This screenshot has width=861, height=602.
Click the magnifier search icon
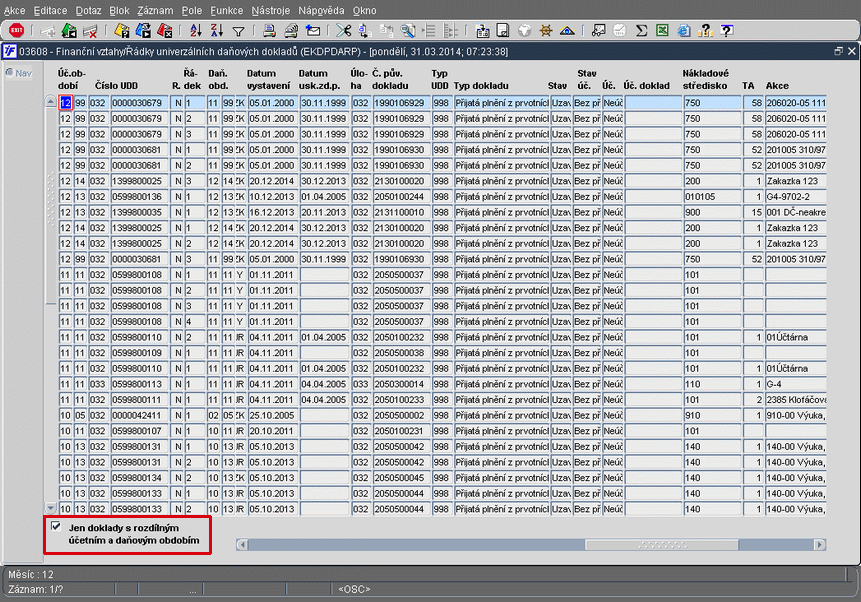click(x=408, y=30)
